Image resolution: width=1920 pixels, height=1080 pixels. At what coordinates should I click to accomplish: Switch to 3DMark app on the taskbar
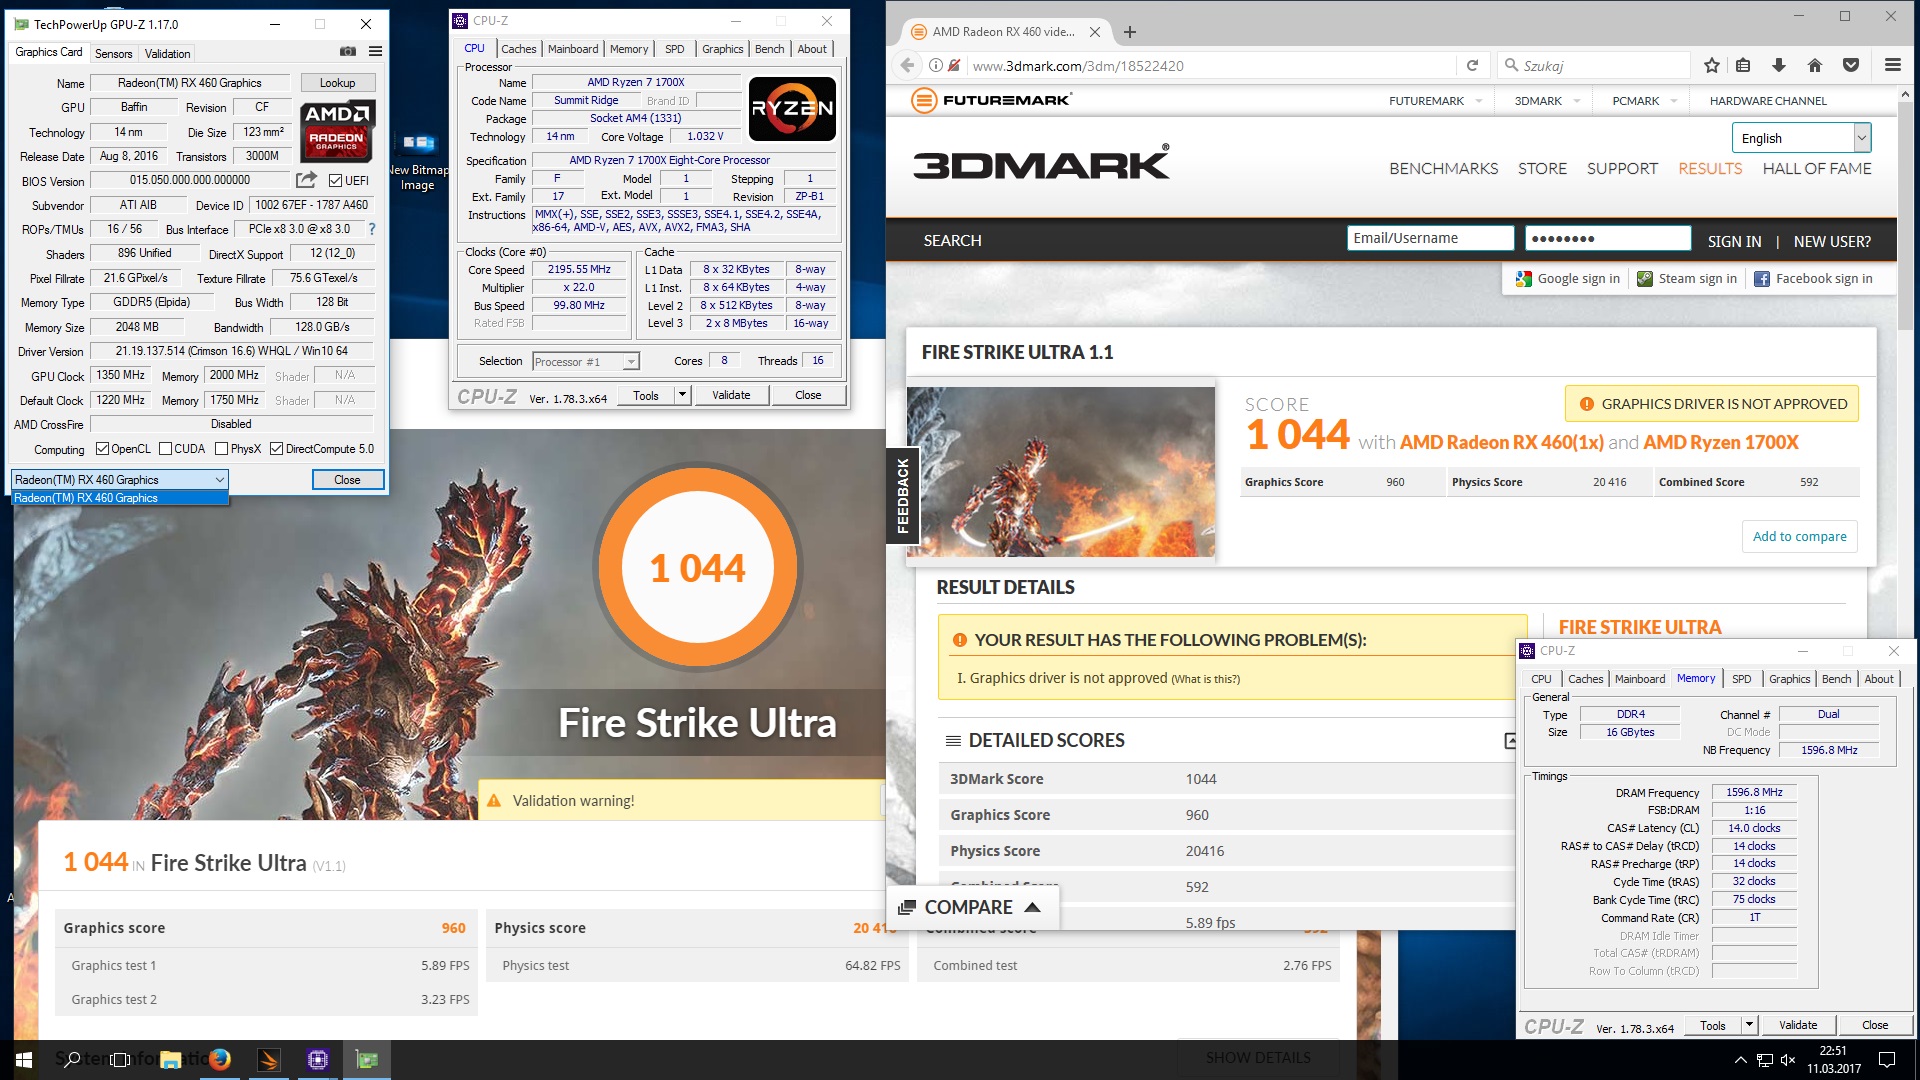tap(269, 1060)
